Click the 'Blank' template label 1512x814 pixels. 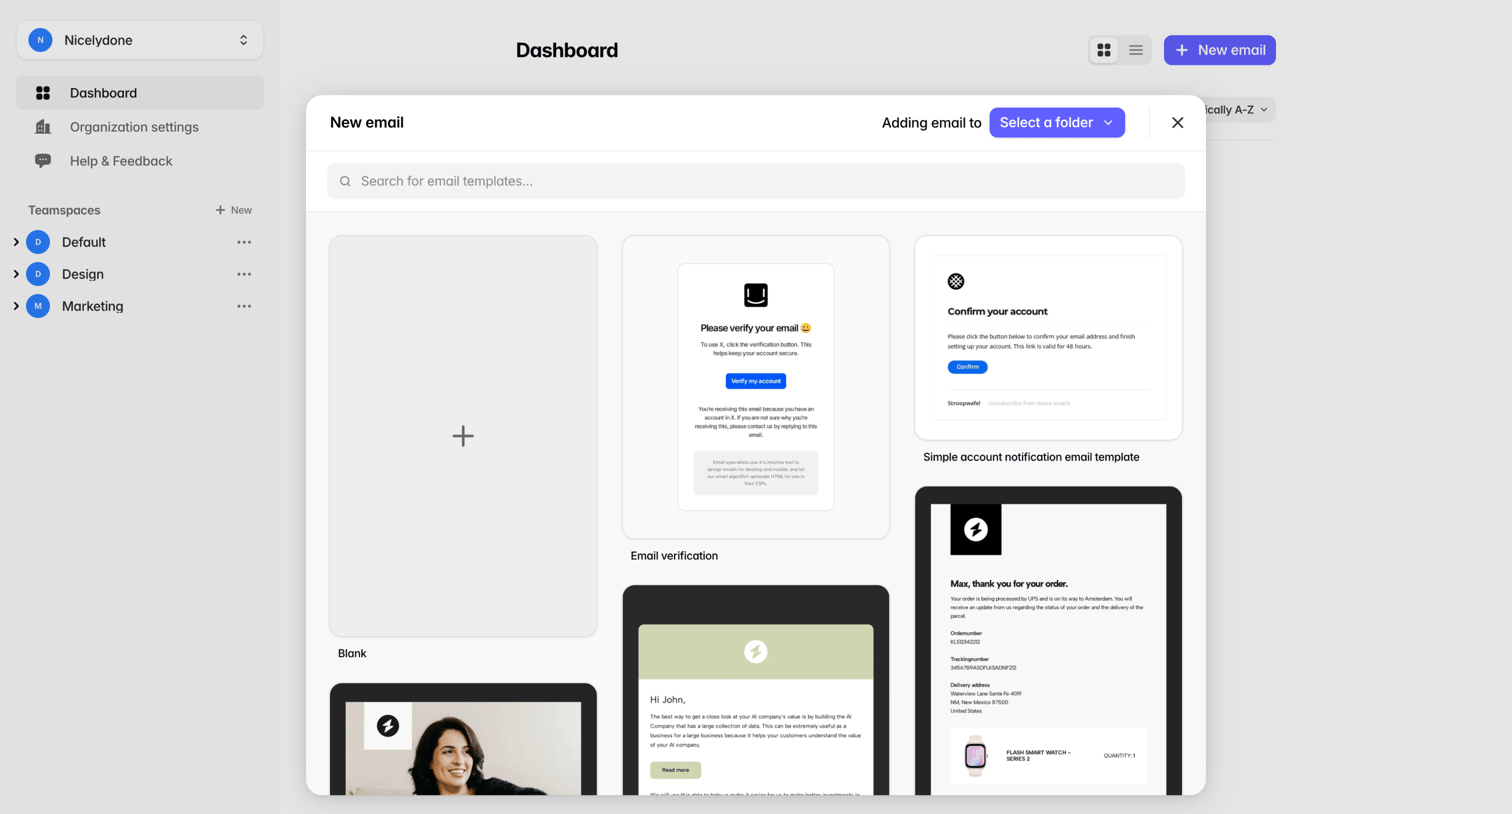(352, 654)
